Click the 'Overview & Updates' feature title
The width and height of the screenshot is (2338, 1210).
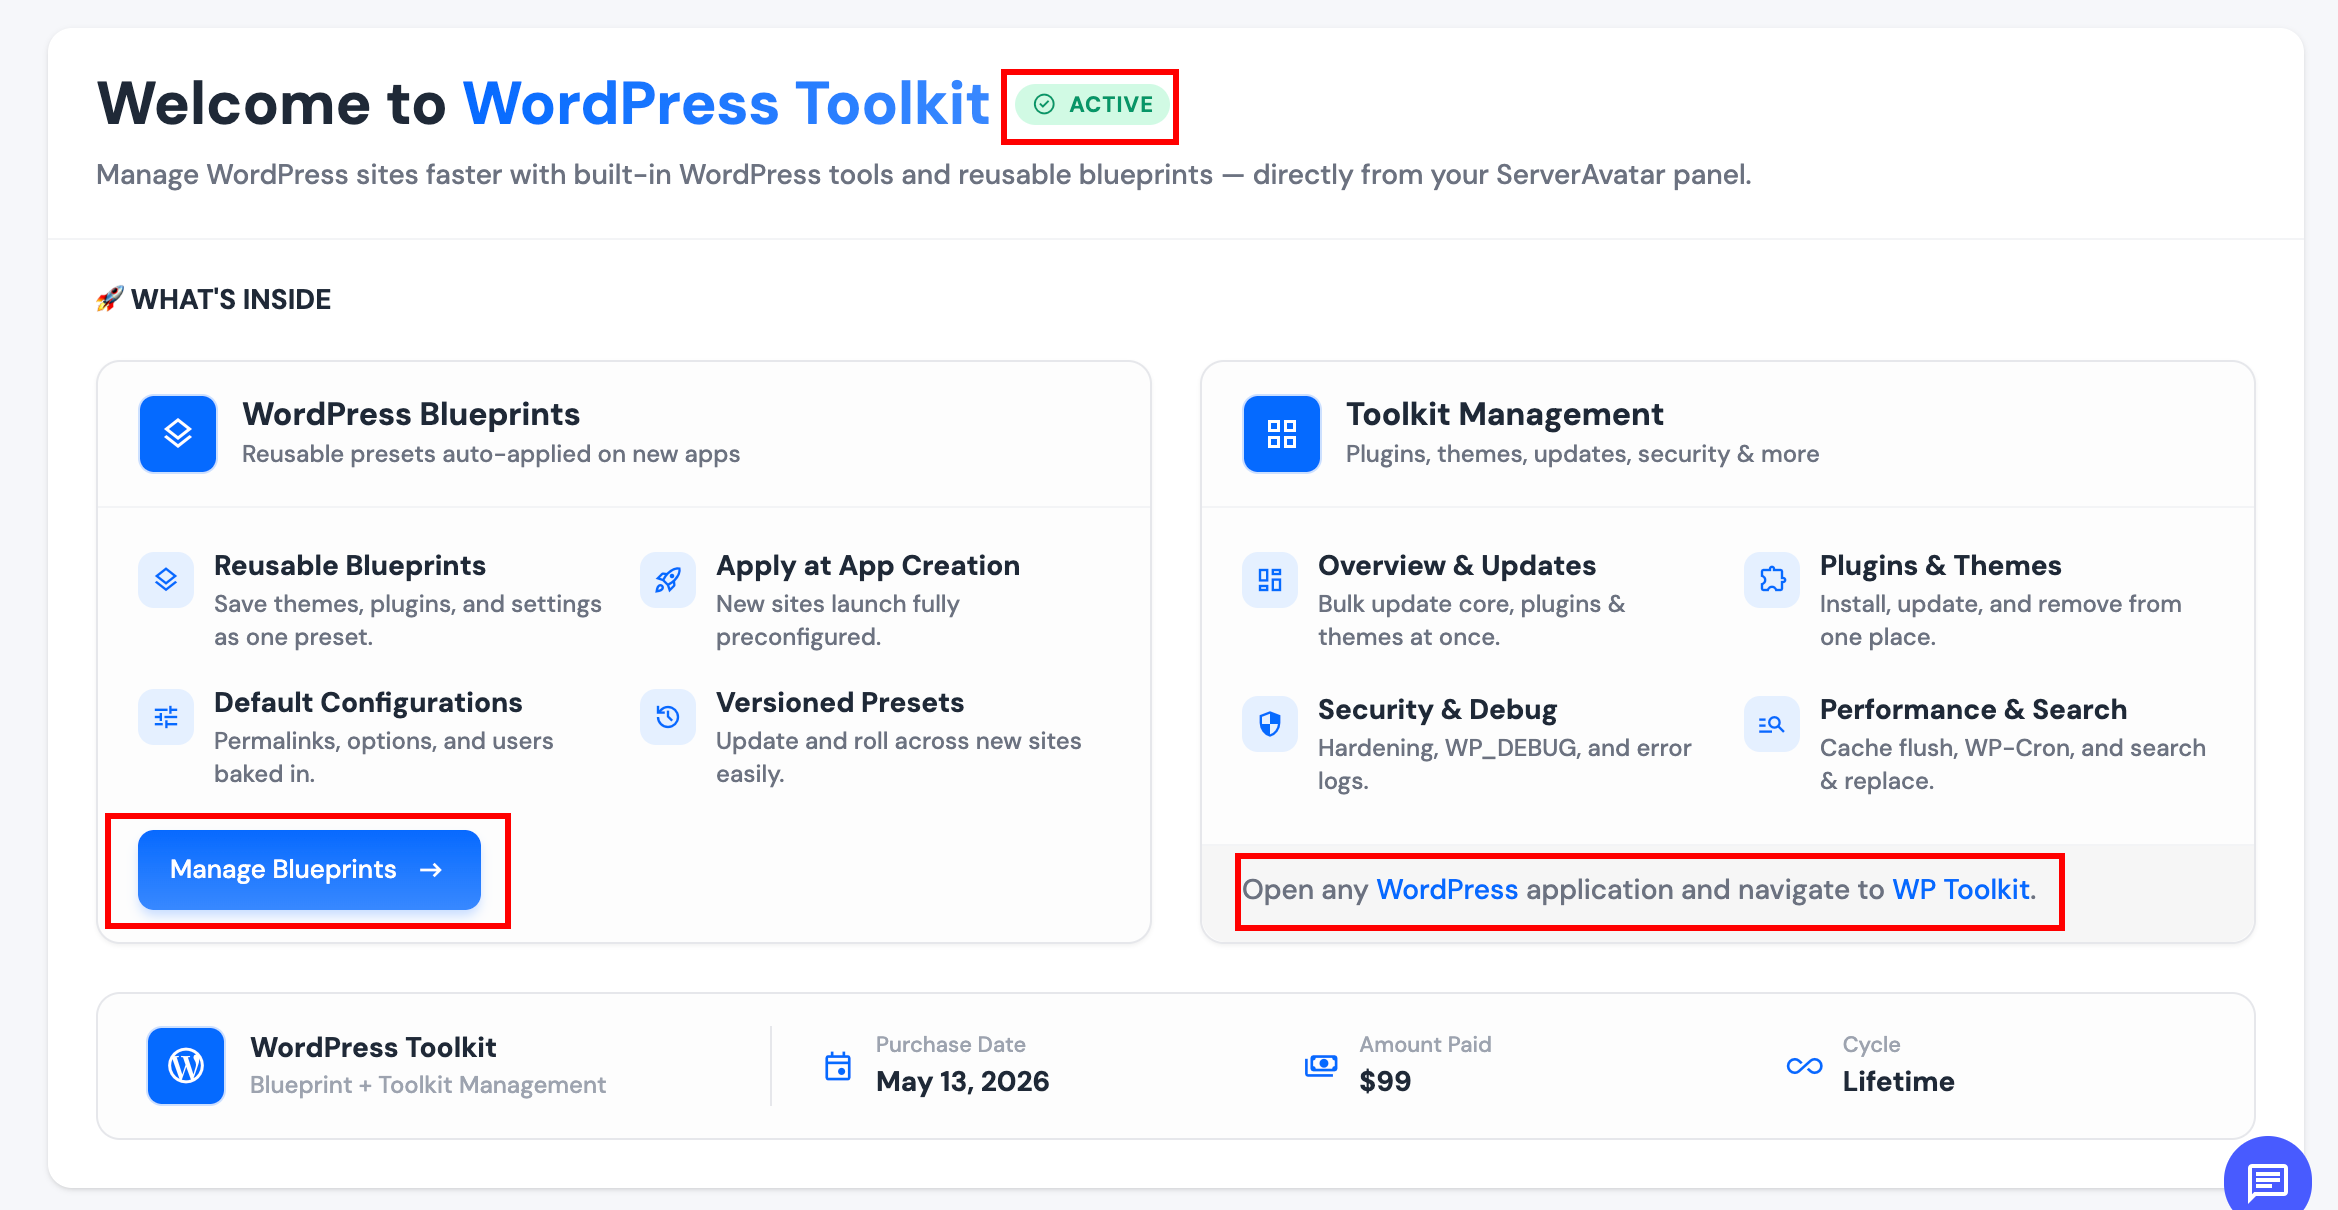click(x=1457, y=565)
